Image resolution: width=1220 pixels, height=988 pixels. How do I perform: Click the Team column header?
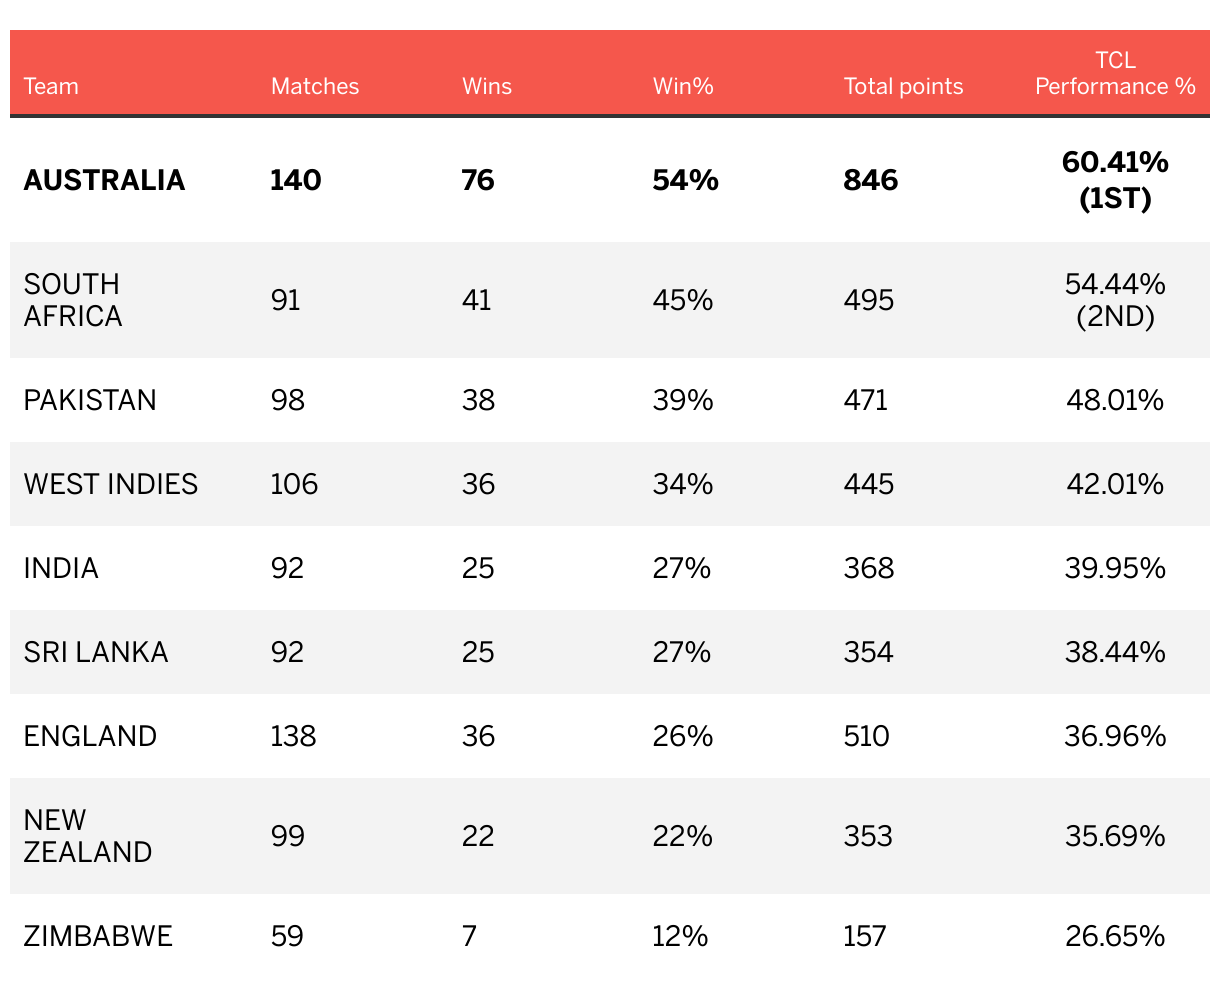coord(51,86)
